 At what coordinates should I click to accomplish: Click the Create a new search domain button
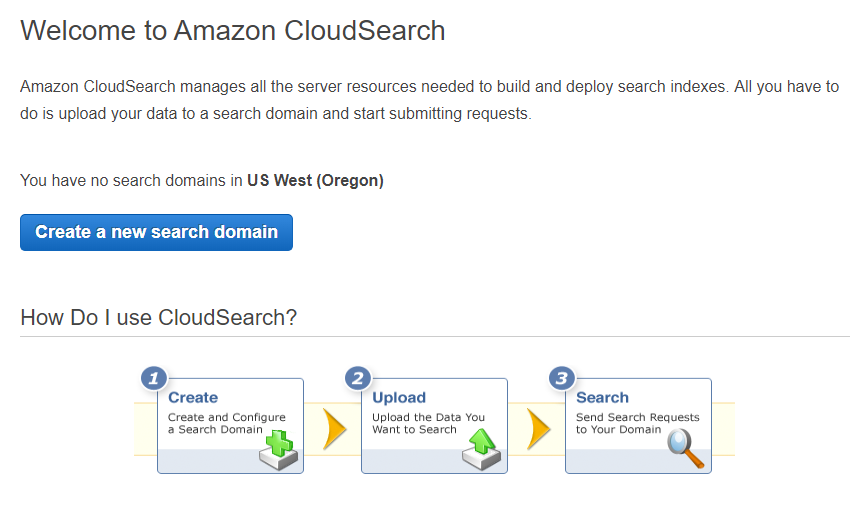point(156,233)
